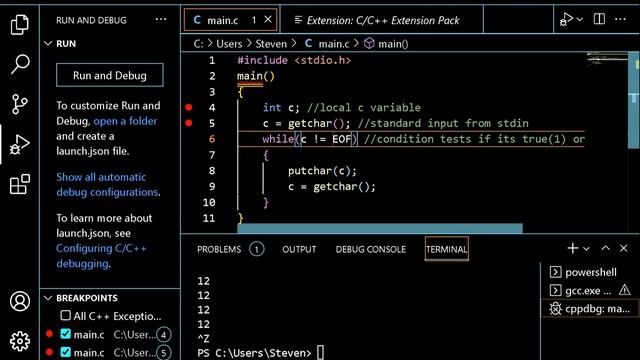Image resolution: width=640 pixels, height=360 pixels.
Task: Follow the 'open a folder' link
Action: tap(125, 121)
